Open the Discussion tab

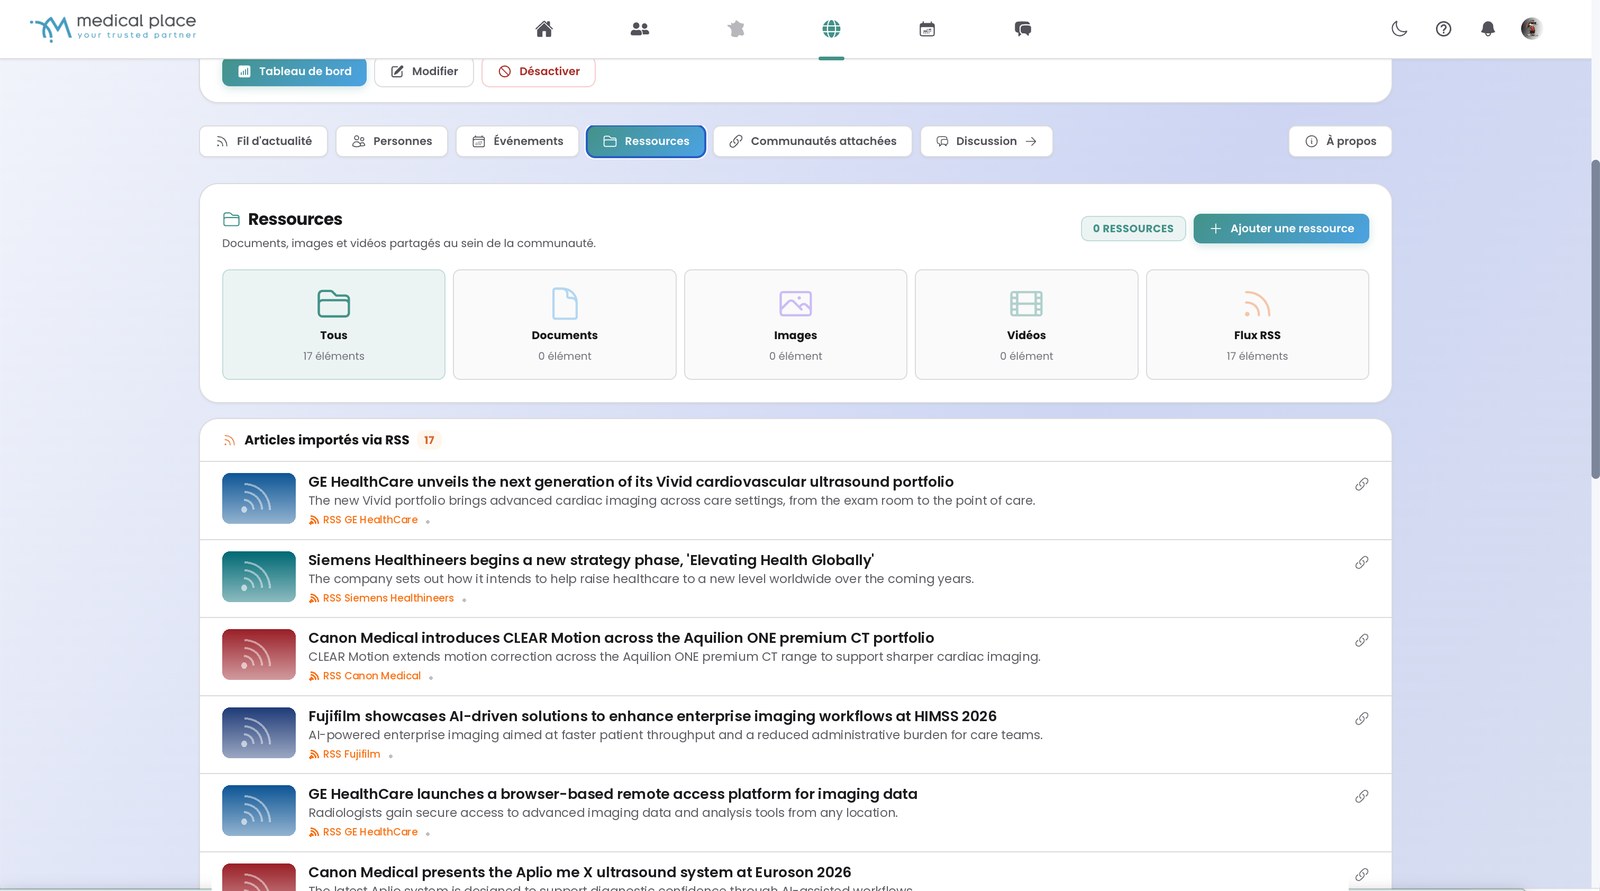986,141
